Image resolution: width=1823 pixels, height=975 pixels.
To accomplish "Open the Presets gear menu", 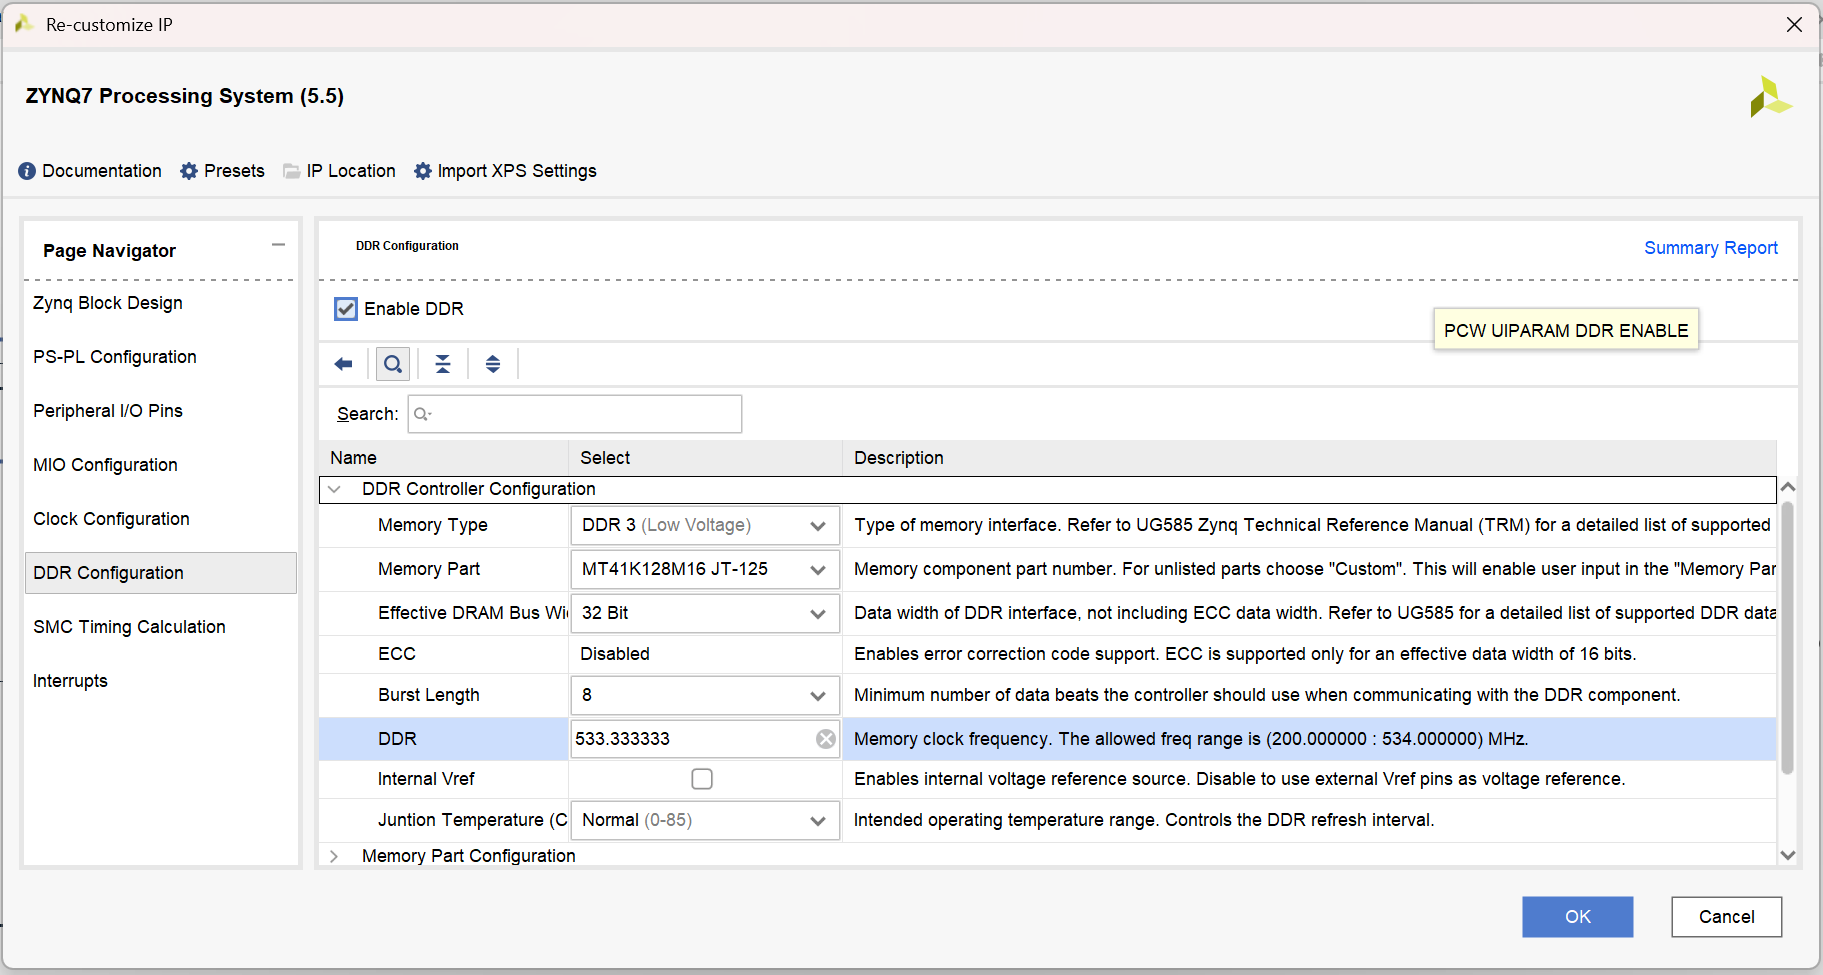I will 189,171.
